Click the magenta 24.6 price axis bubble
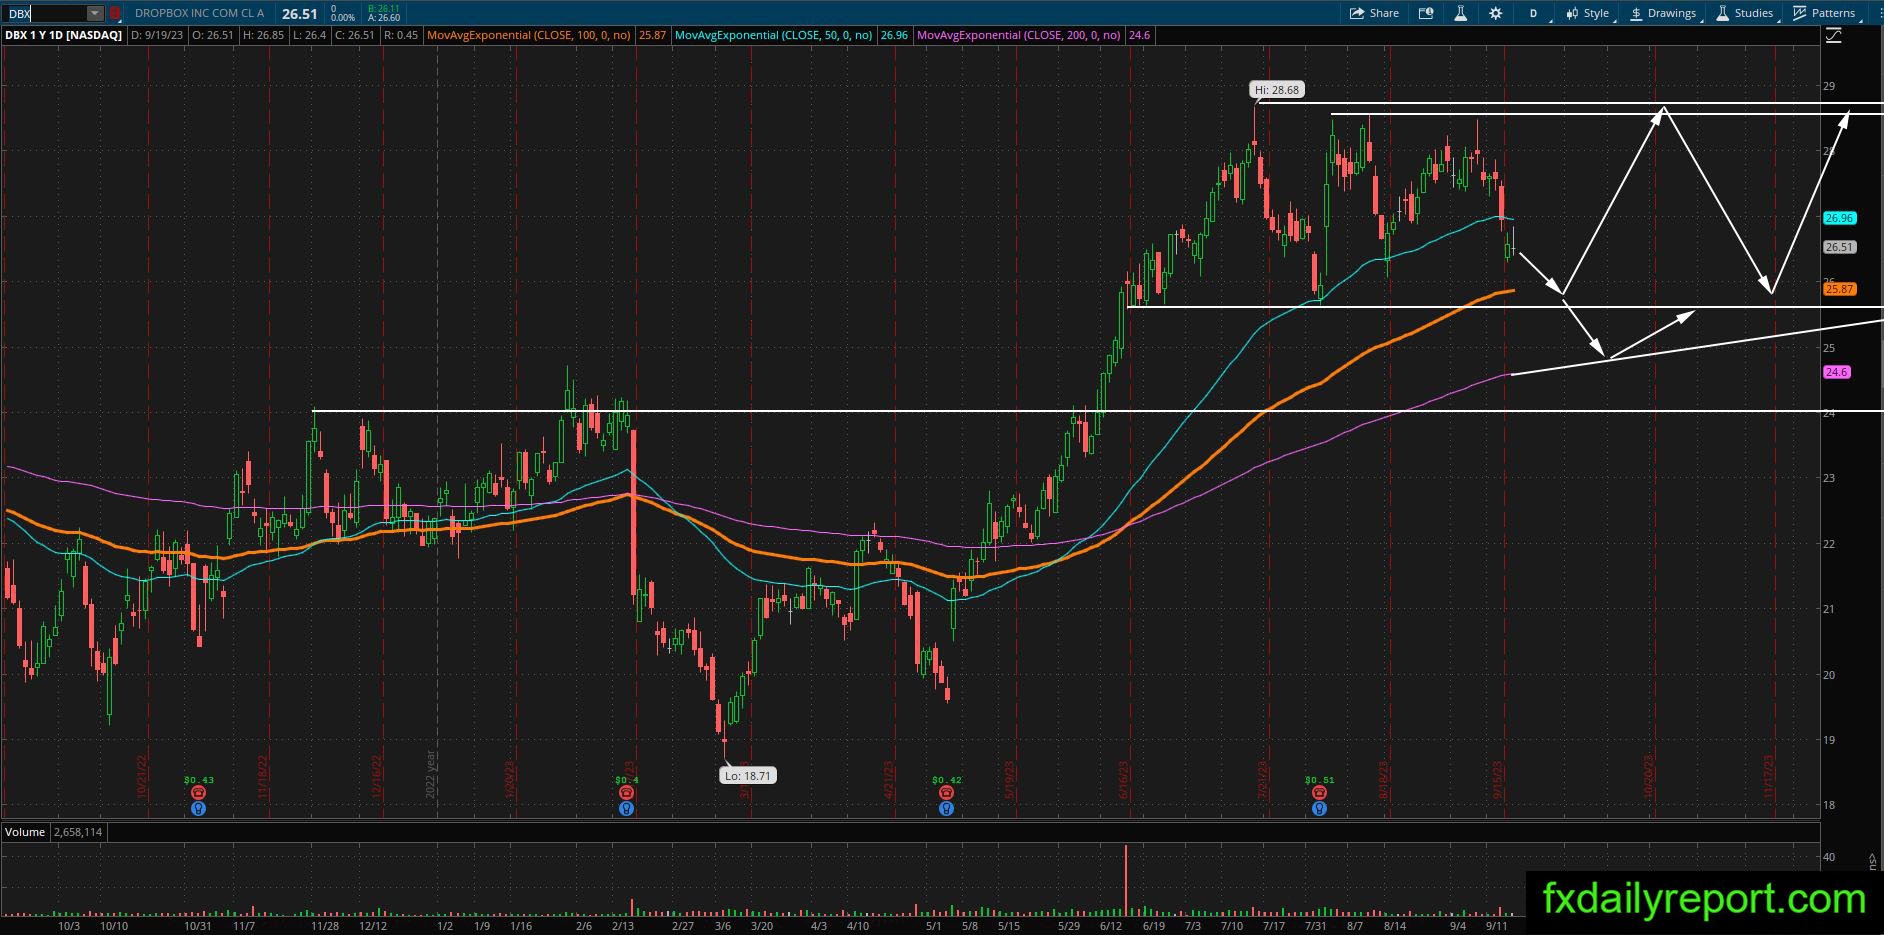Image resolution: width=1884 pixels, height=935 pixels. [1837, 372]
